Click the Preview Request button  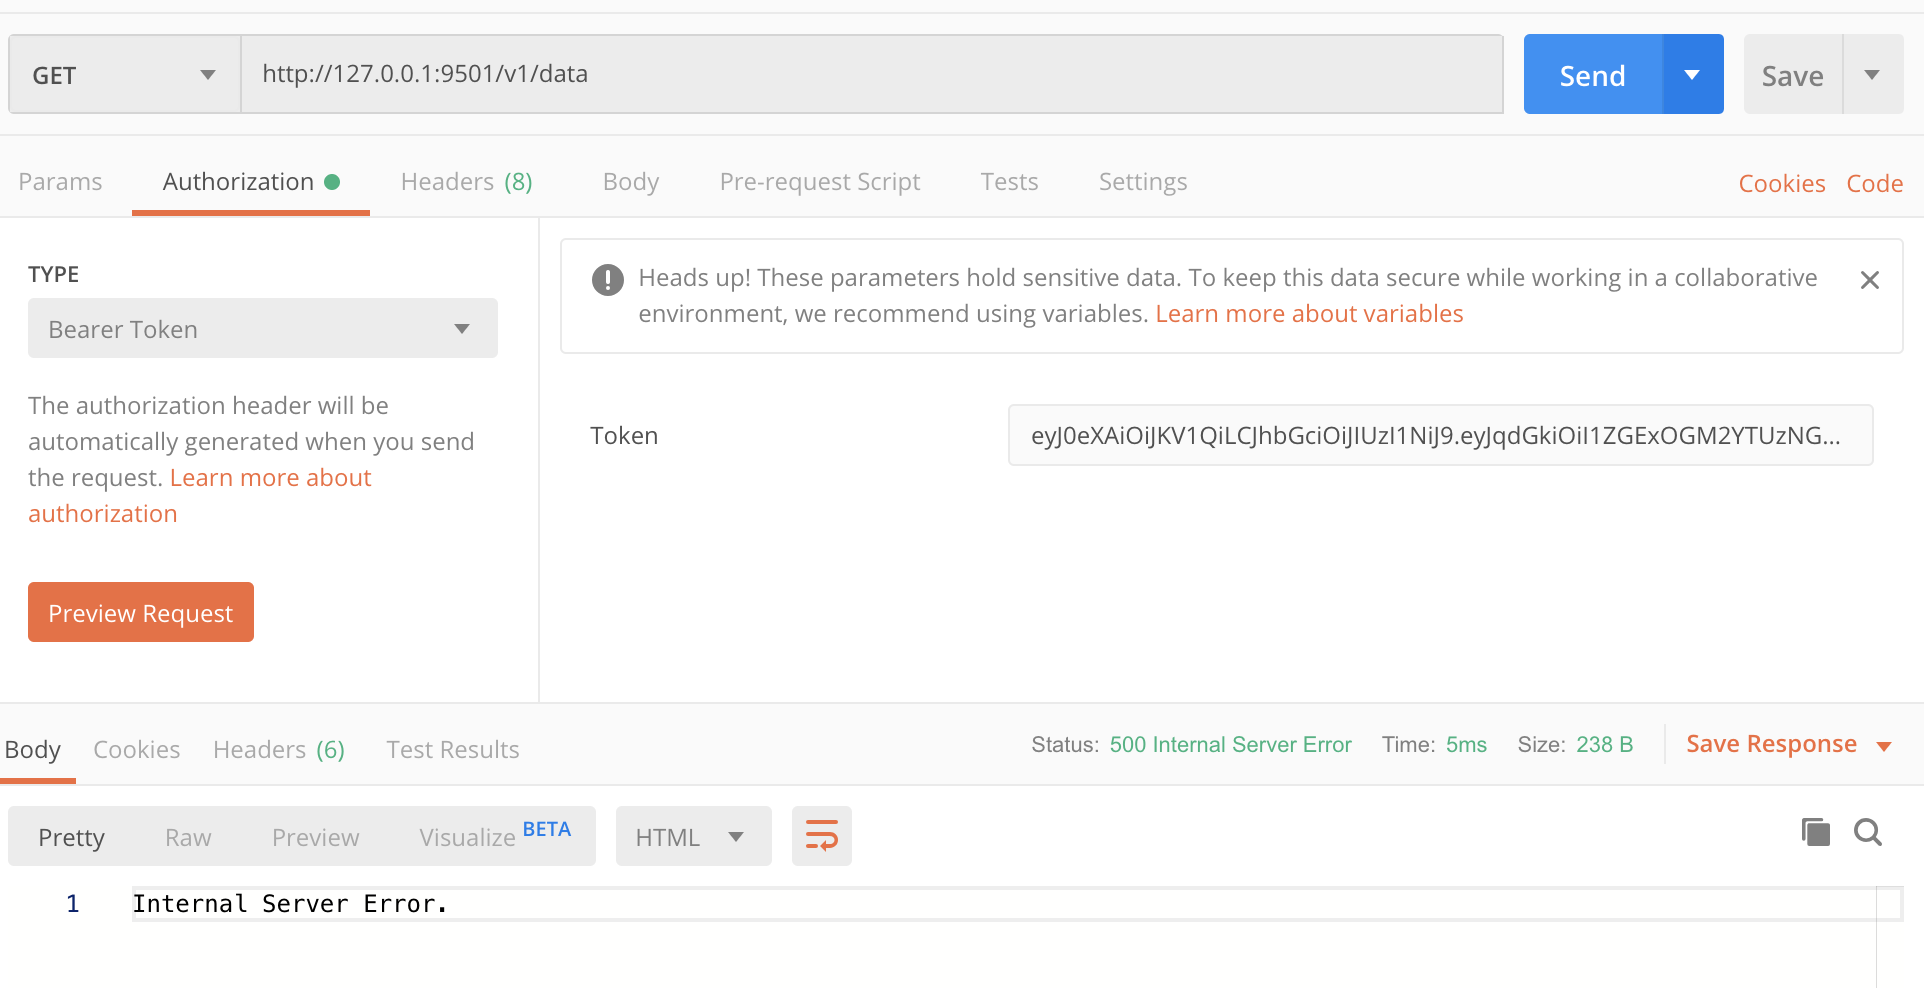coord(140,612)
